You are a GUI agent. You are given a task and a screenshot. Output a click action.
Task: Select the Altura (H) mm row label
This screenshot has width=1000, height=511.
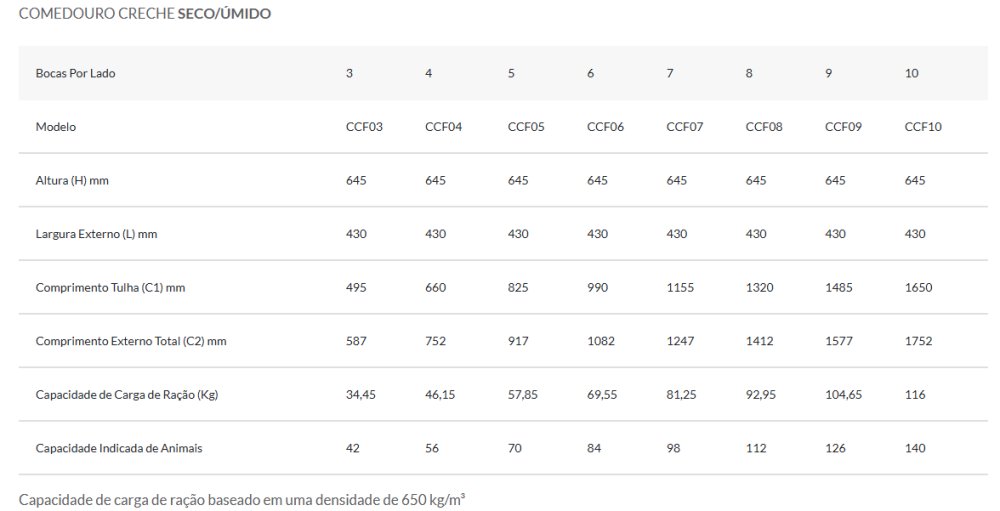(x=72, y=180)
